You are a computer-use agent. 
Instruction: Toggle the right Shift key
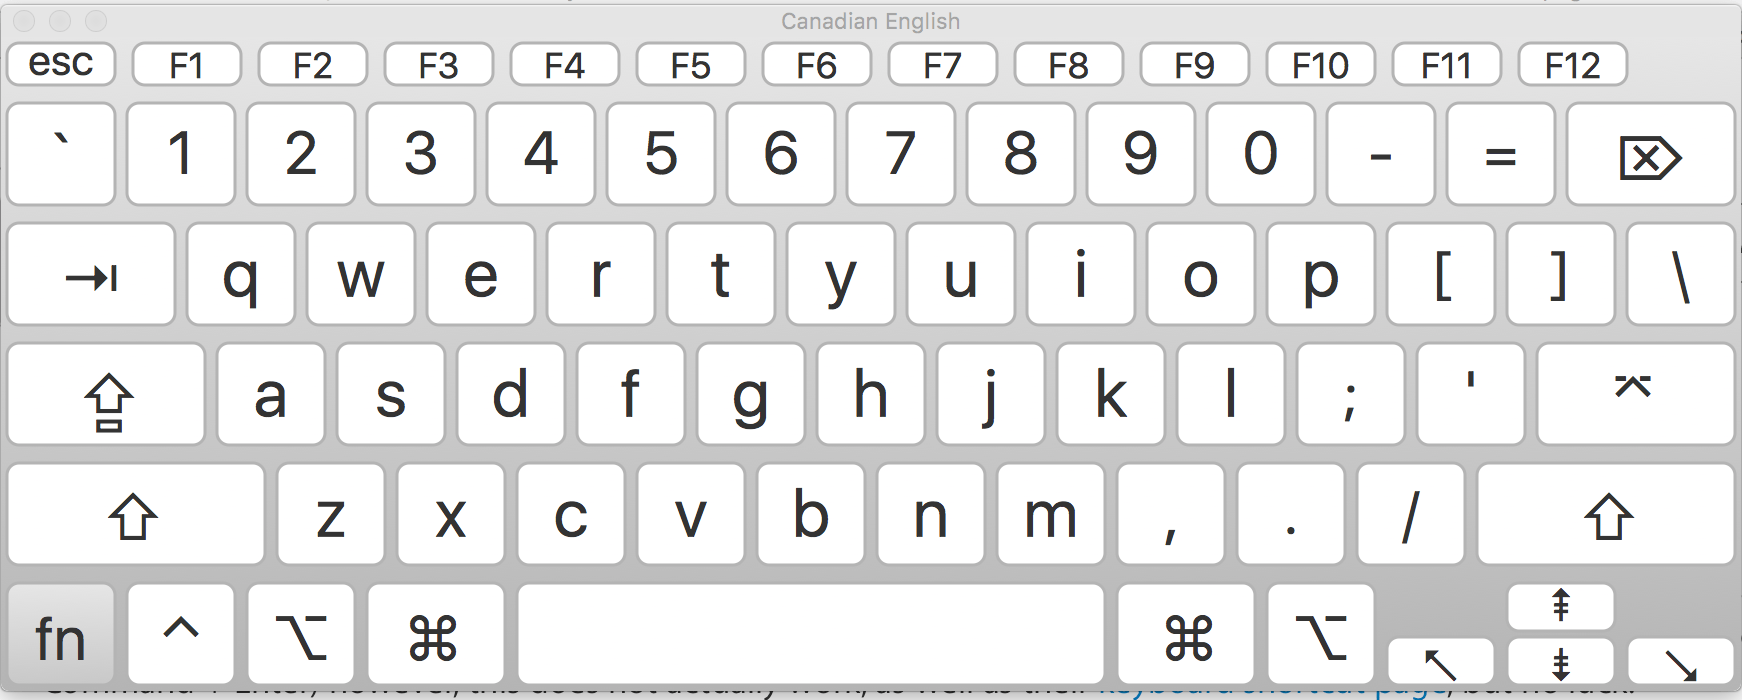pyautogui.click(x=1606, y=515)
